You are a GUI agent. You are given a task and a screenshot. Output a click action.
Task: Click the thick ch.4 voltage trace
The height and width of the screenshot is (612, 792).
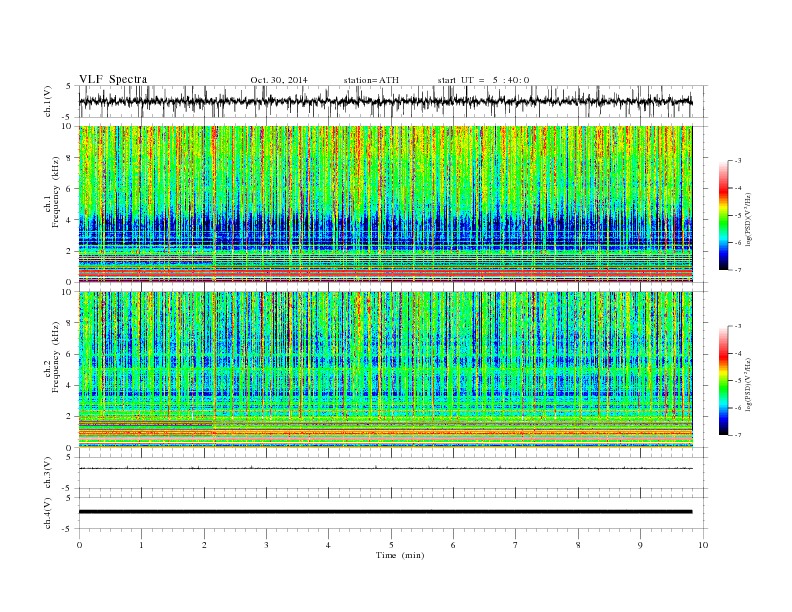click(x=385, y=512)
